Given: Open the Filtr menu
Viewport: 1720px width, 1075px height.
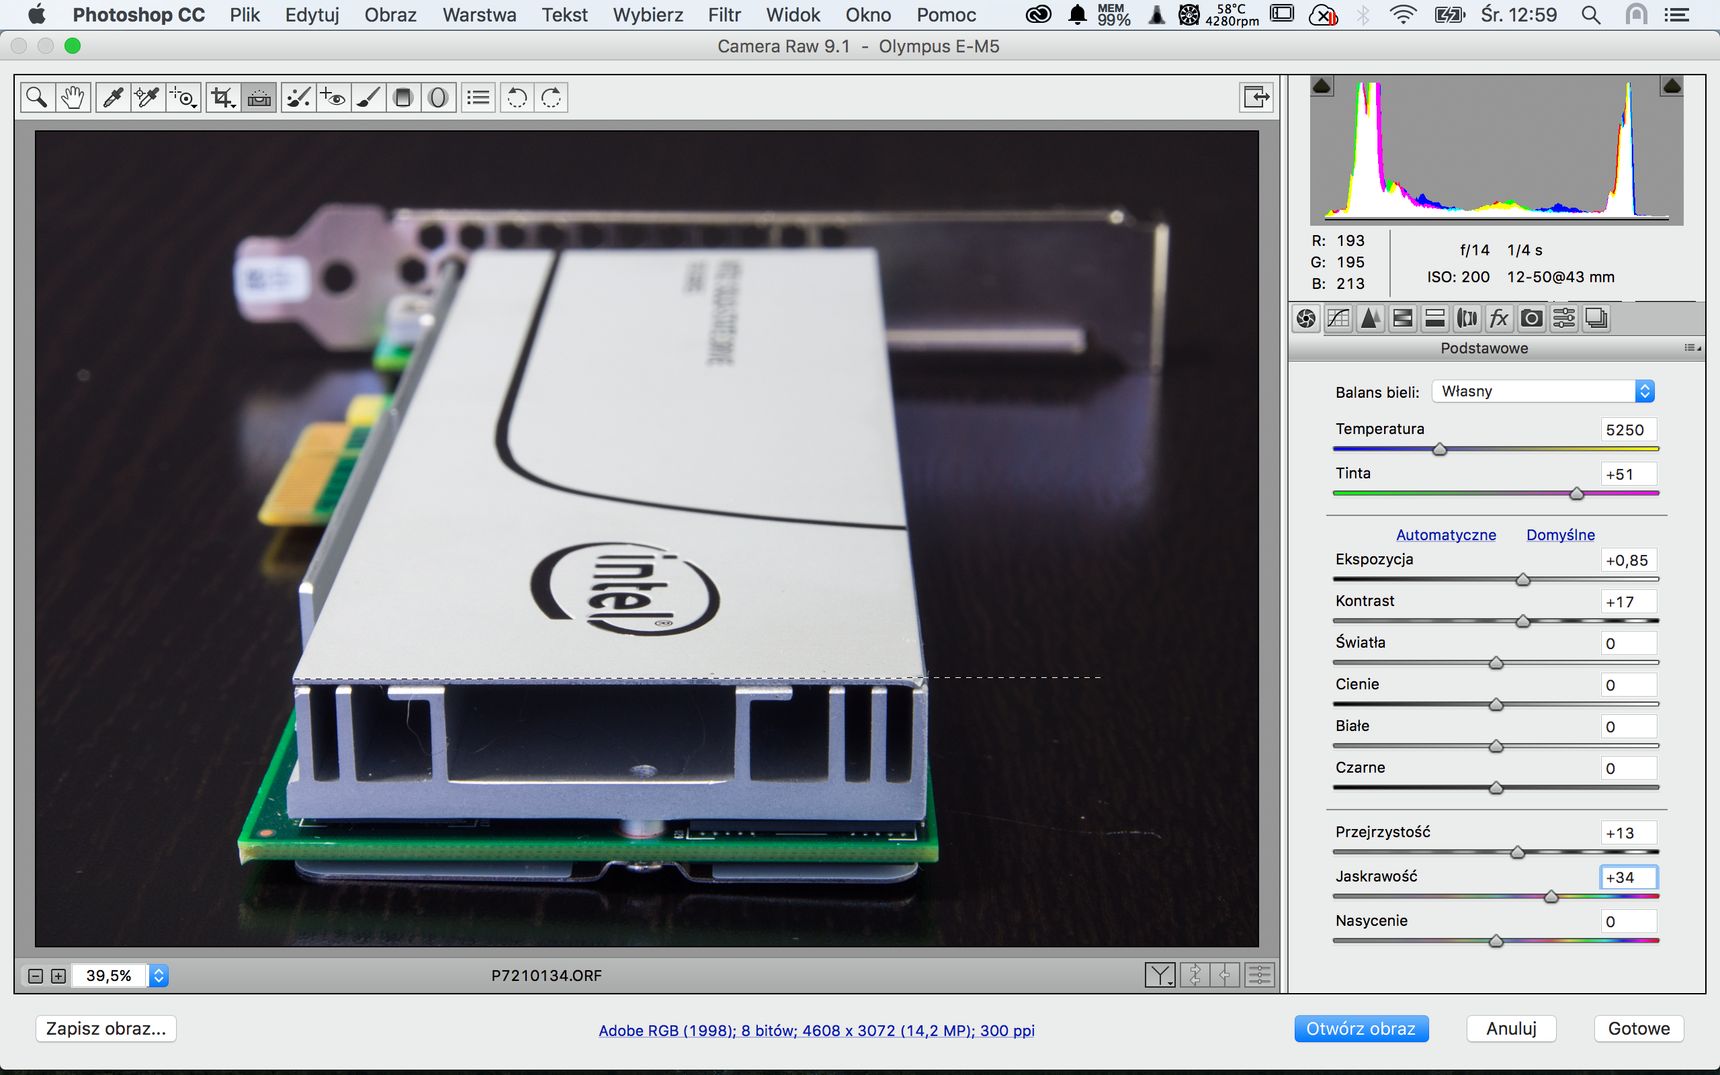Looking at the screenshot, I should [x=724, y=15].
